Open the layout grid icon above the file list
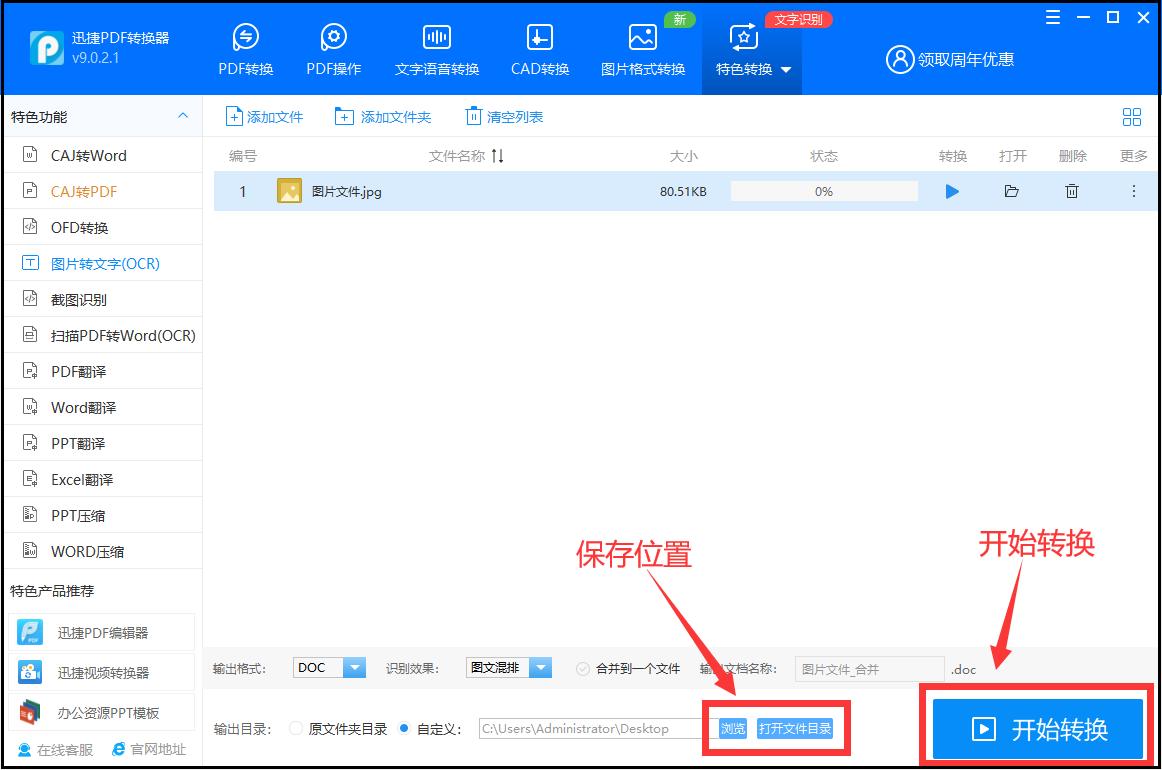1162x770 pixels. (x=1132, y=116)
